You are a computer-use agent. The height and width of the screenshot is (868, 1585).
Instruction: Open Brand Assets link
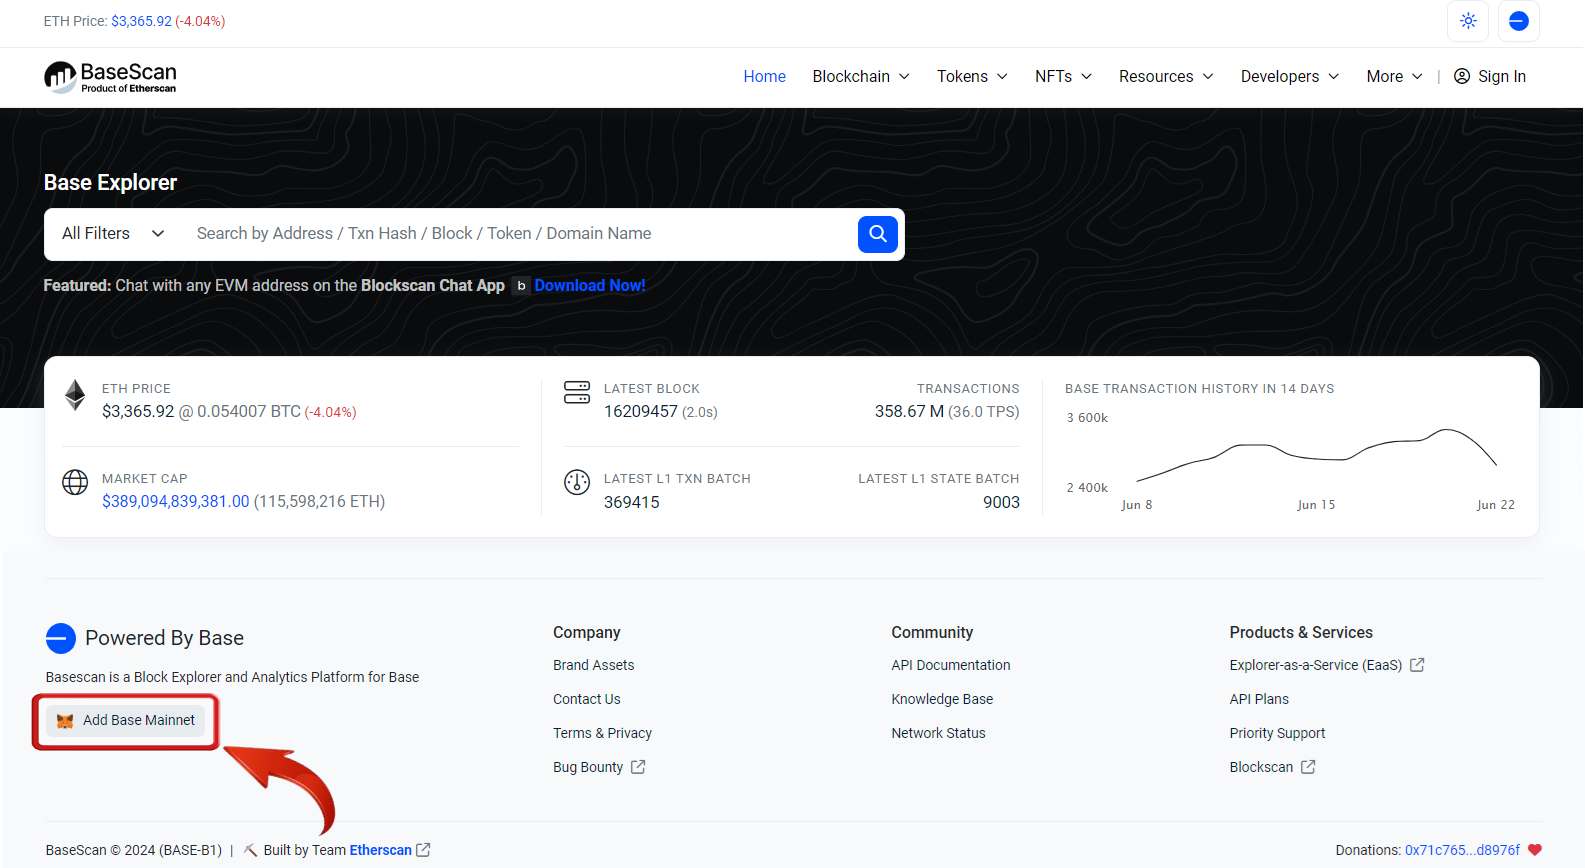593,665
